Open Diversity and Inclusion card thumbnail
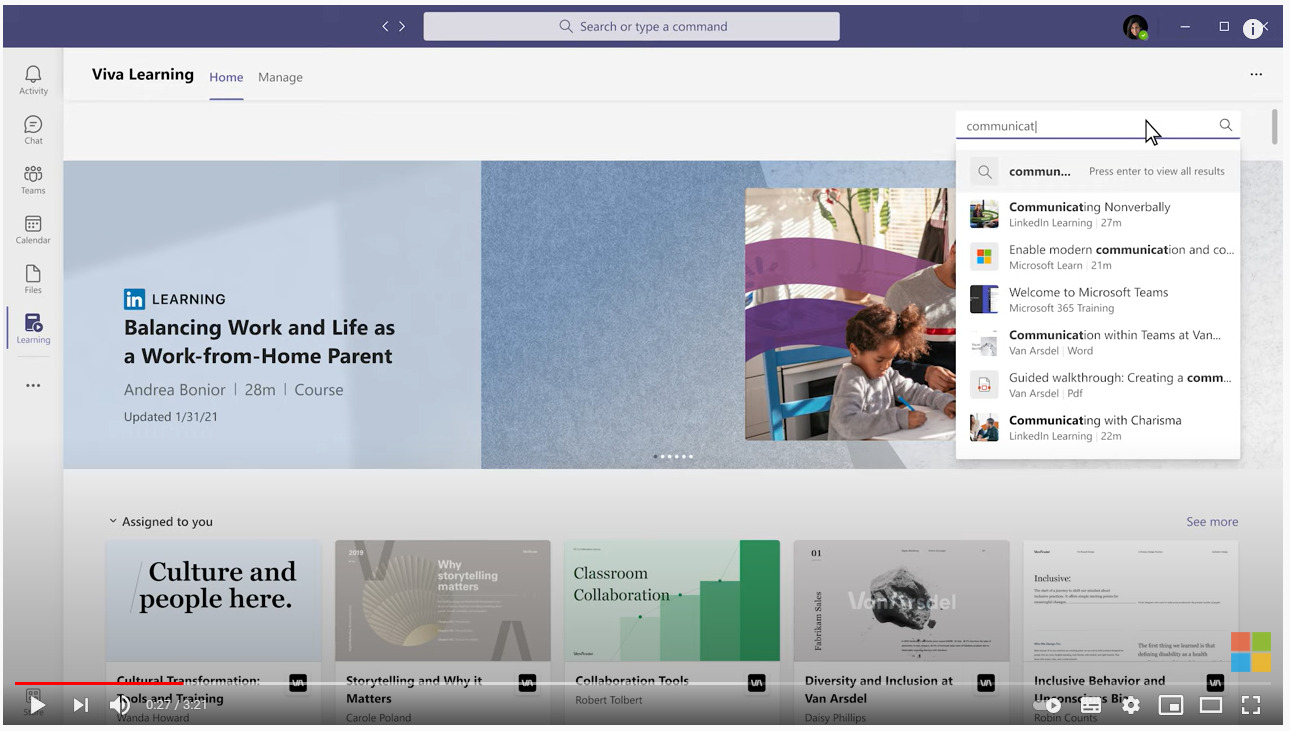Viewport: 1290px width, 731px height. (901, 600)
